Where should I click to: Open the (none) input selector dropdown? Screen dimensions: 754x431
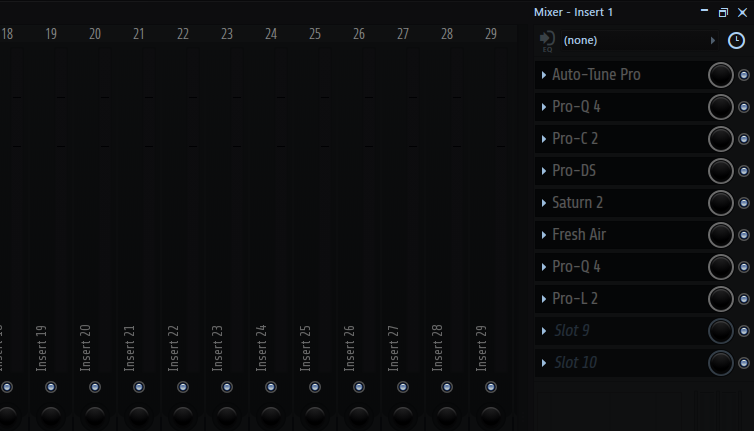(x=640, y=40)
